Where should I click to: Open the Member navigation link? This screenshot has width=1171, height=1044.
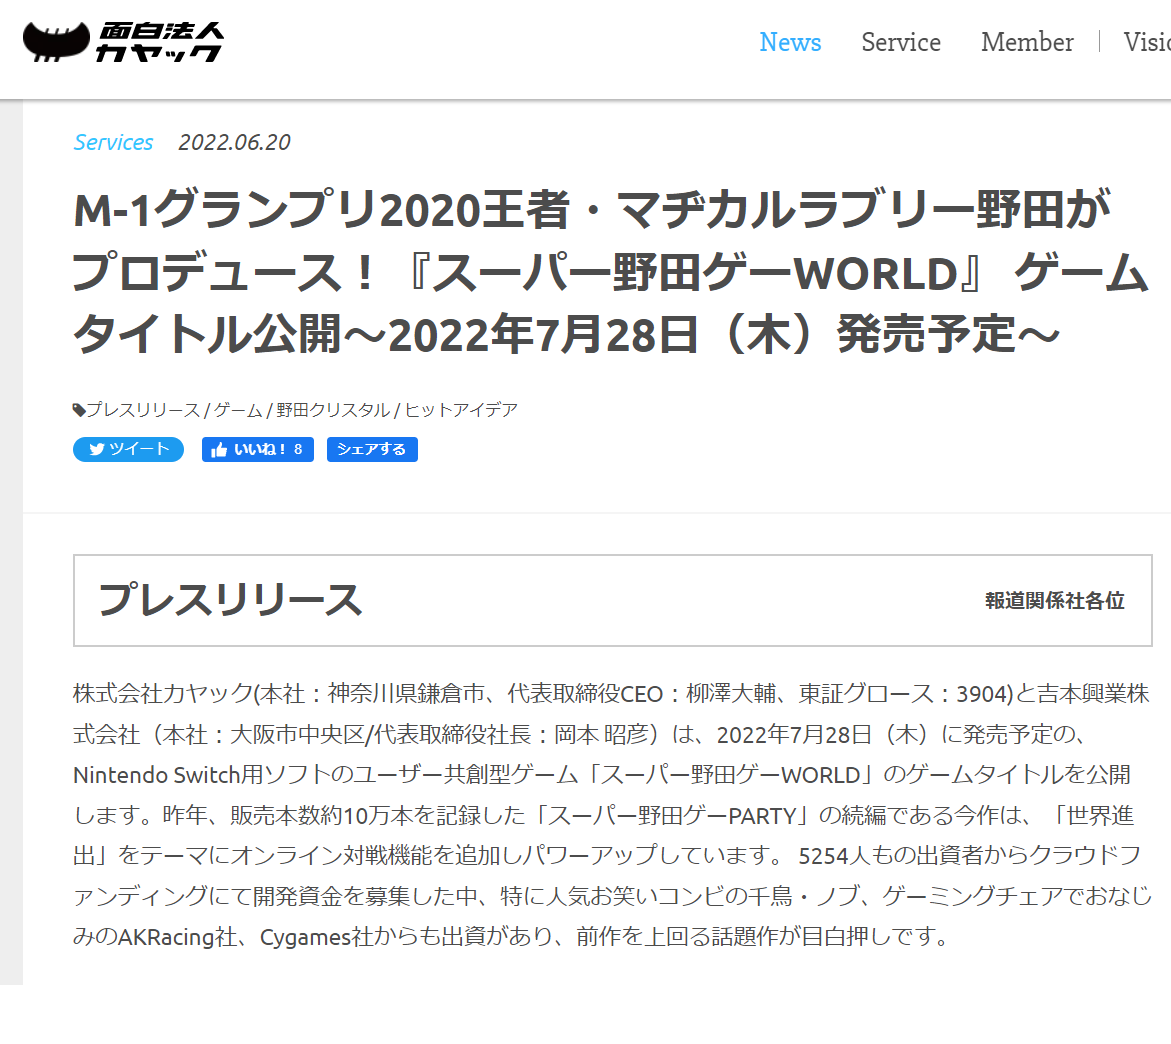(1027, 42)
